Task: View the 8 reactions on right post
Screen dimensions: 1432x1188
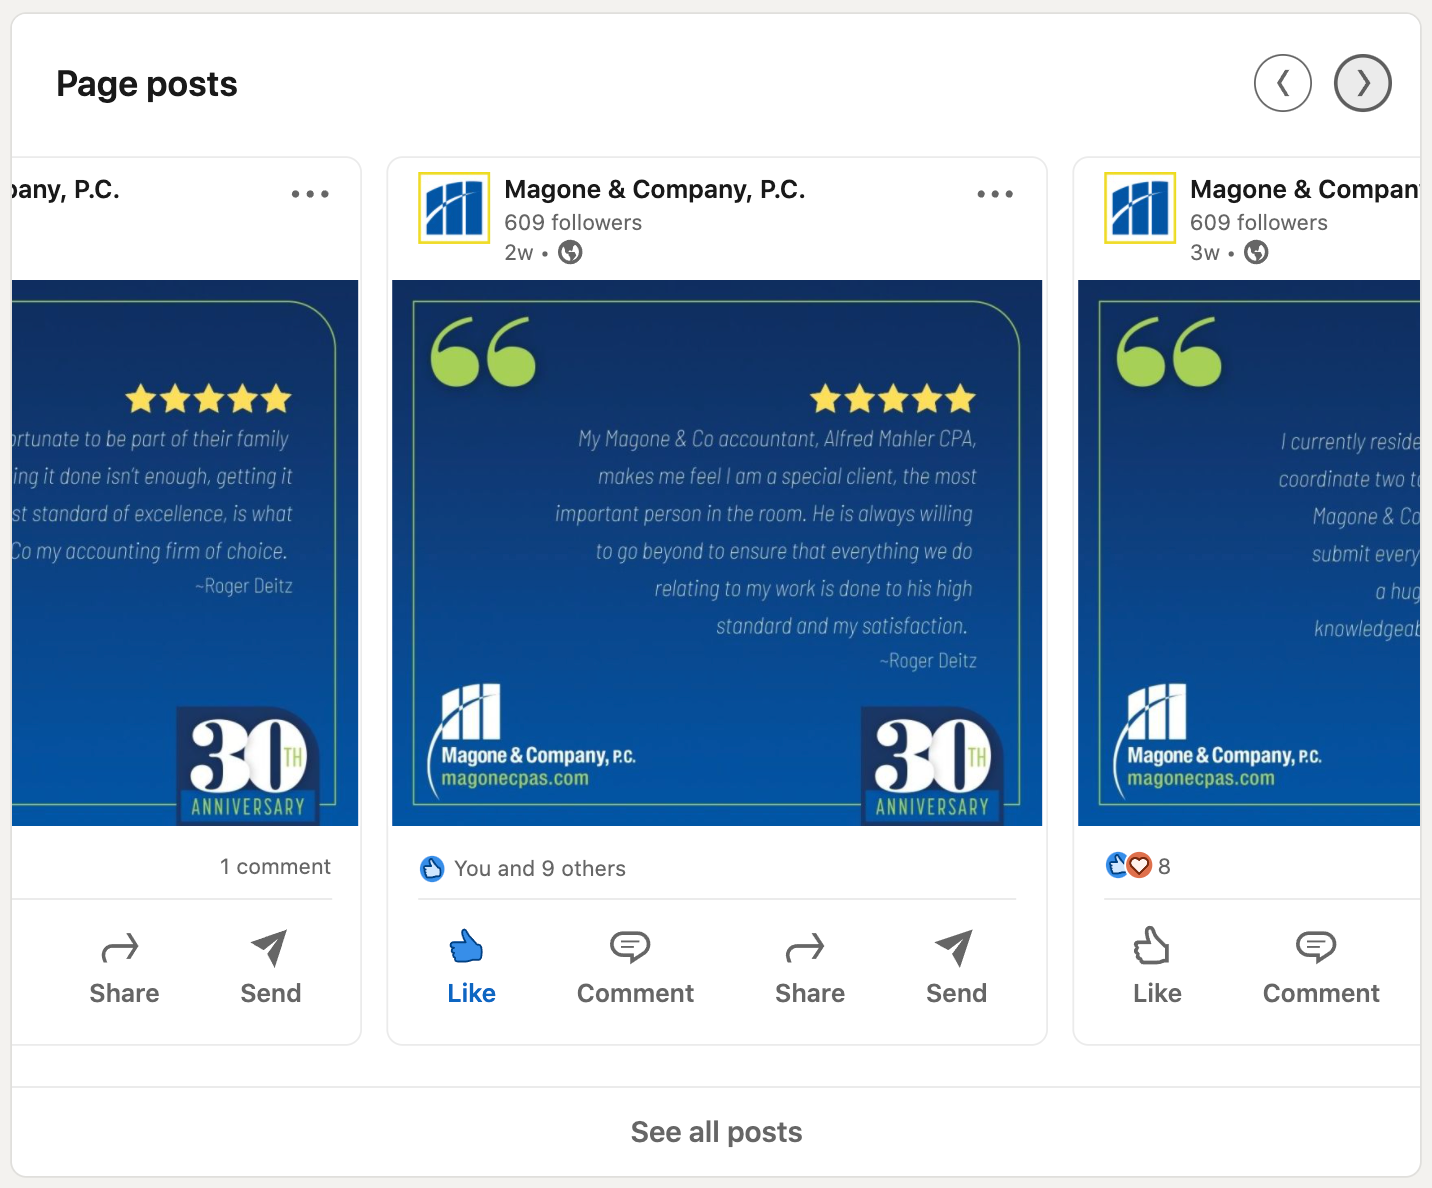Action: [x=1139, y=866]
